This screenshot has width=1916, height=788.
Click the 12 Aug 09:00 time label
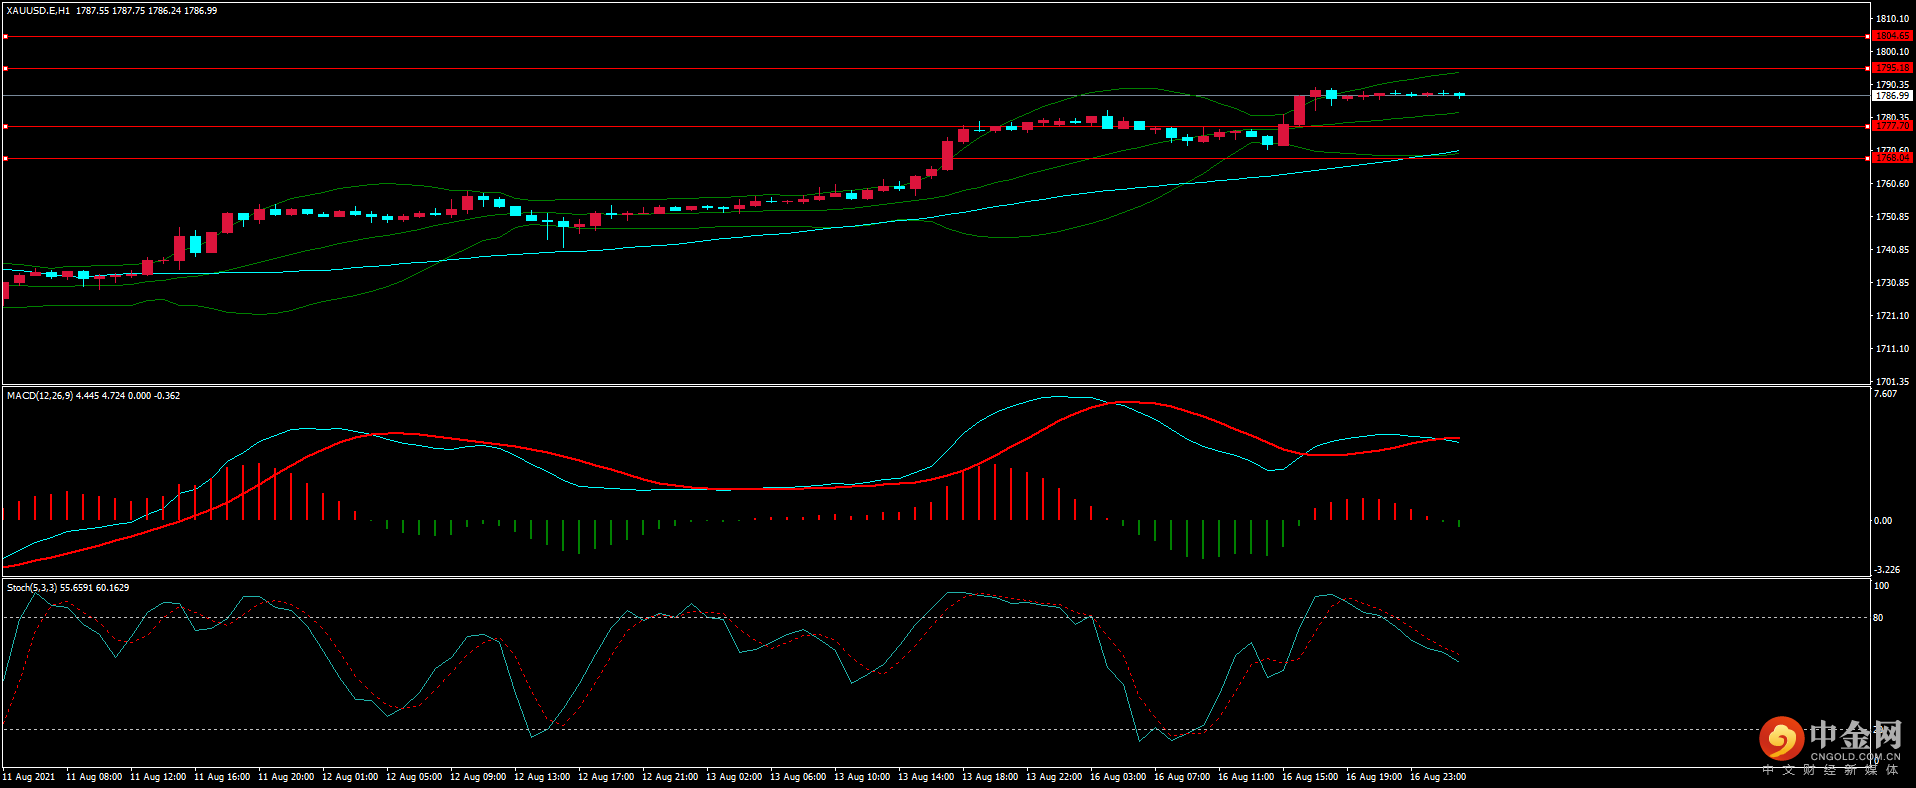point(477,777)
